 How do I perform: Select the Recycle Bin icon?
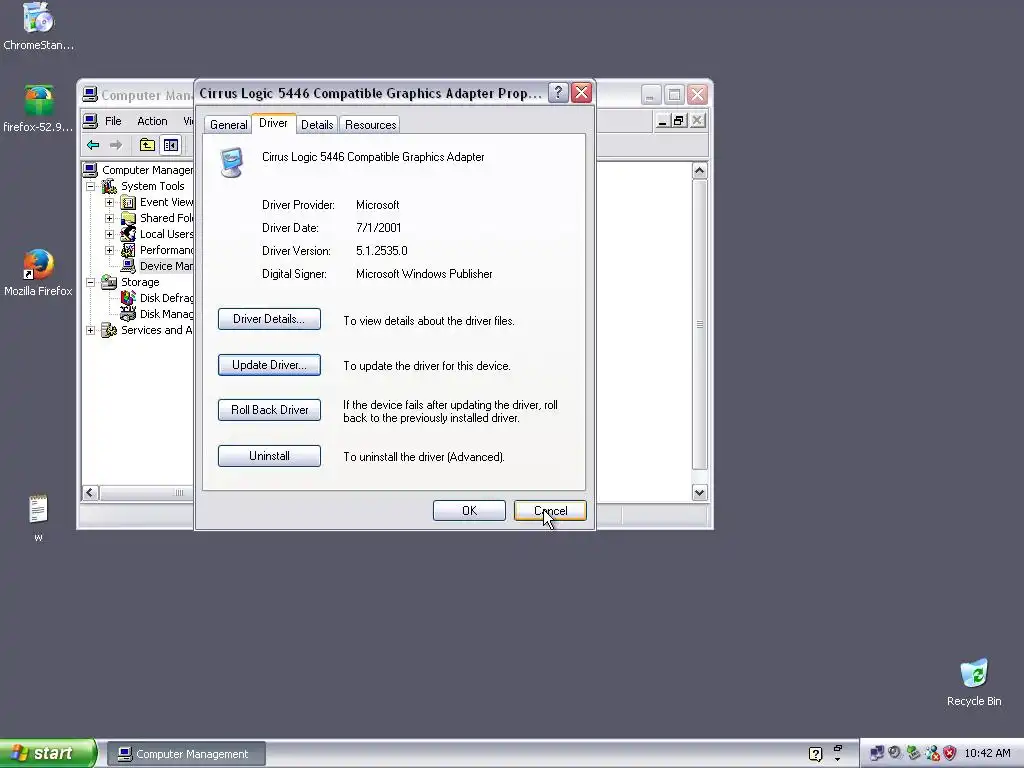pyautogui.click(x=974, y=682)
